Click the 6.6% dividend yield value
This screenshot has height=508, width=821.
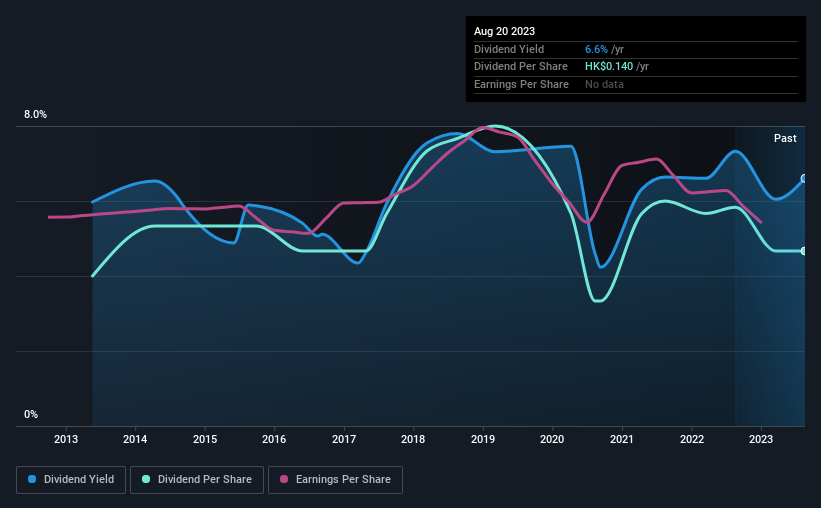pyautogui.click(x=596, y=49)
